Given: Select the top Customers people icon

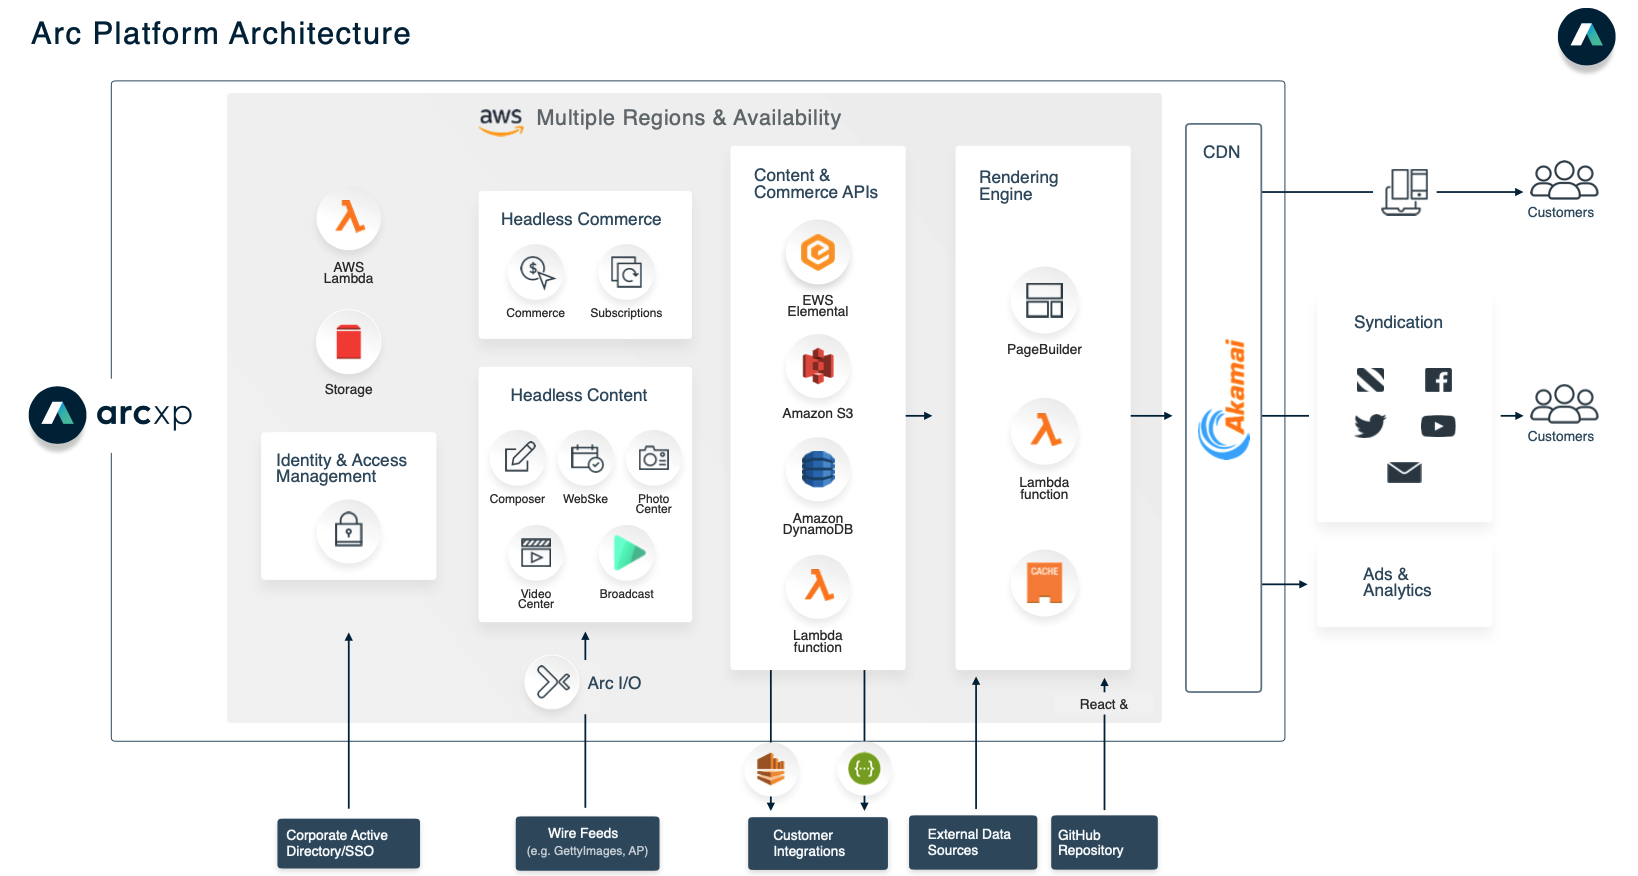Looking at the screenshot, I should (1564, 180).
